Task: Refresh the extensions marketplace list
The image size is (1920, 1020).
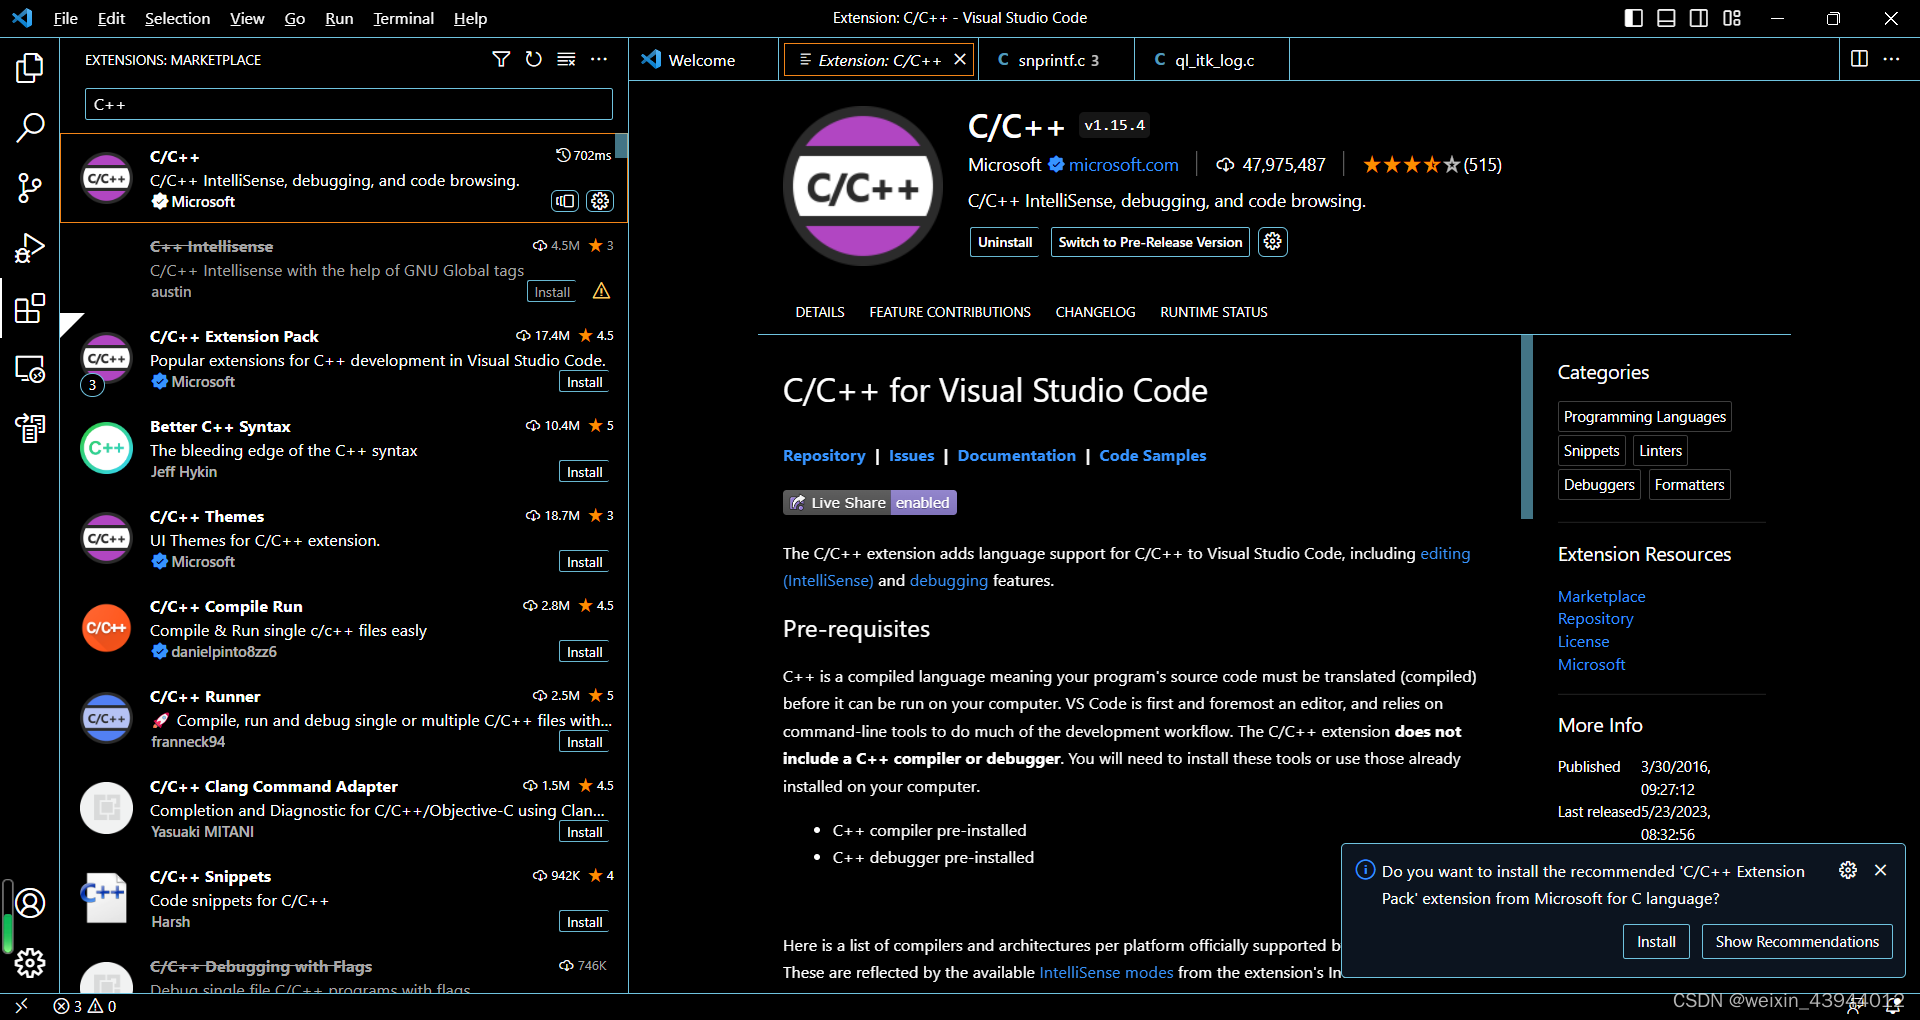Action: tap(534, 60)
